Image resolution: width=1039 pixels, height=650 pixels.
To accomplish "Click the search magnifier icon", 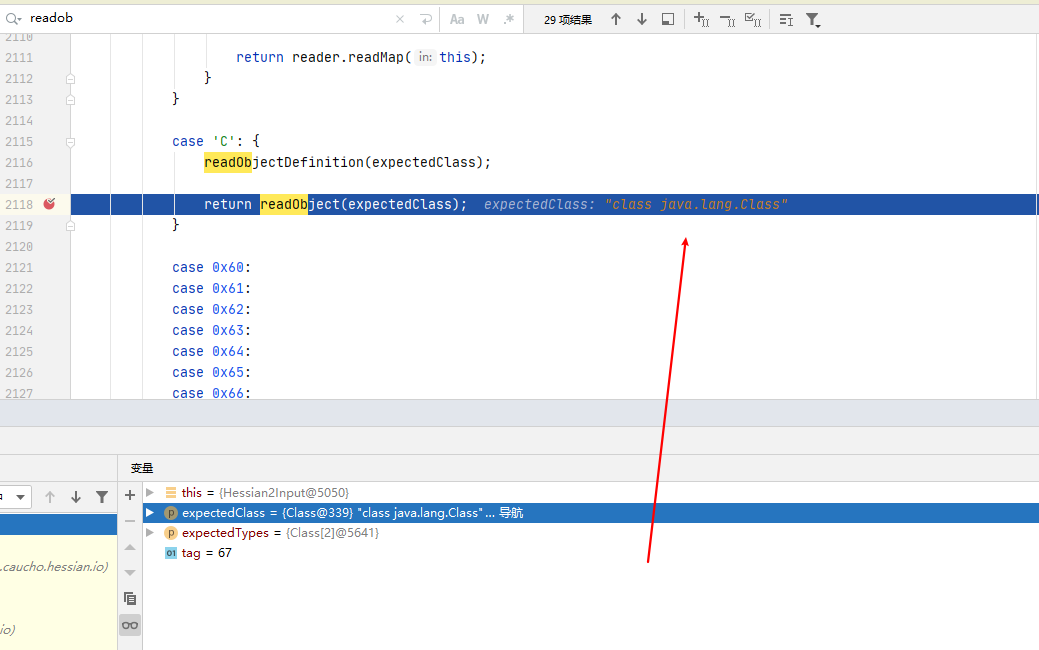I will coord(13,19).
